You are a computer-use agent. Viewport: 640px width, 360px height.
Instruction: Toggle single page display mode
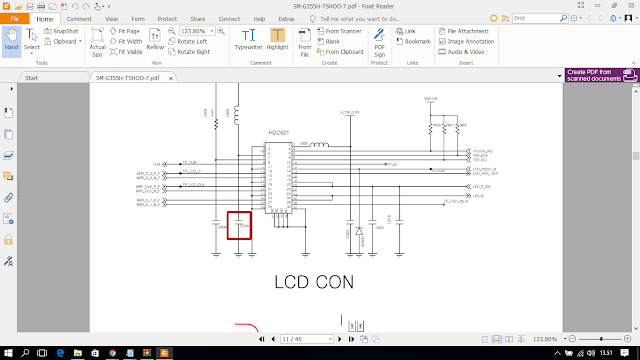pyautogui.click(x=484, y=339)
